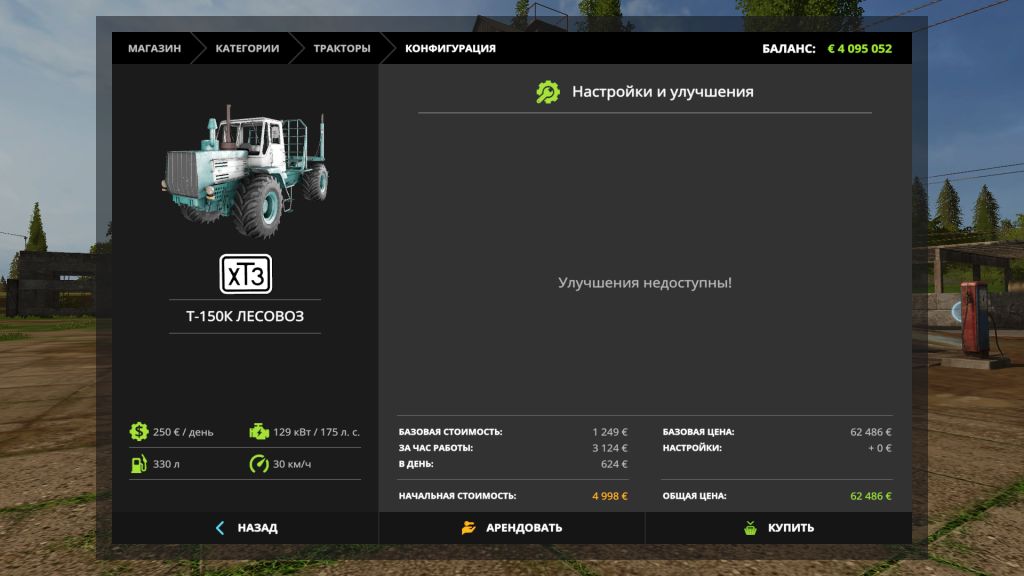Click the engine power icon

click(258, 432)
